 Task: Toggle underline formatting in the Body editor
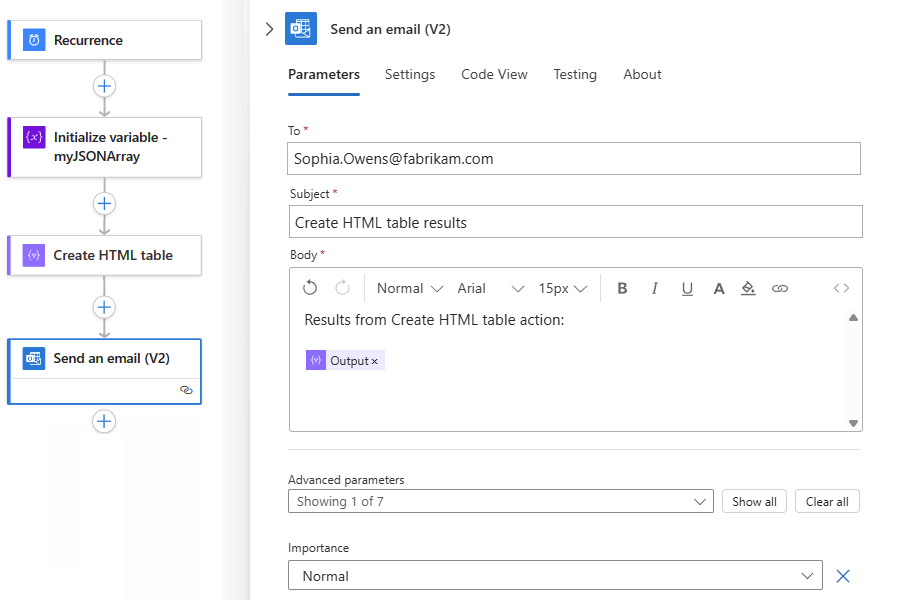(x=687, y=288)
